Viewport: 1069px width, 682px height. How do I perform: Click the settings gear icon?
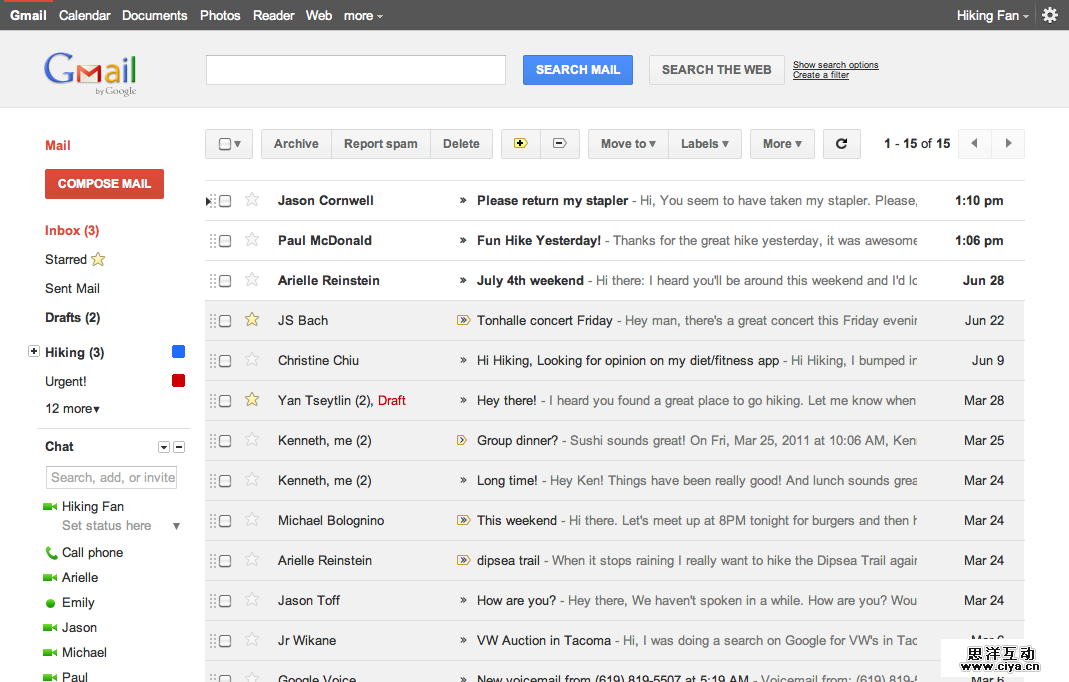[x=1049, y=15]
